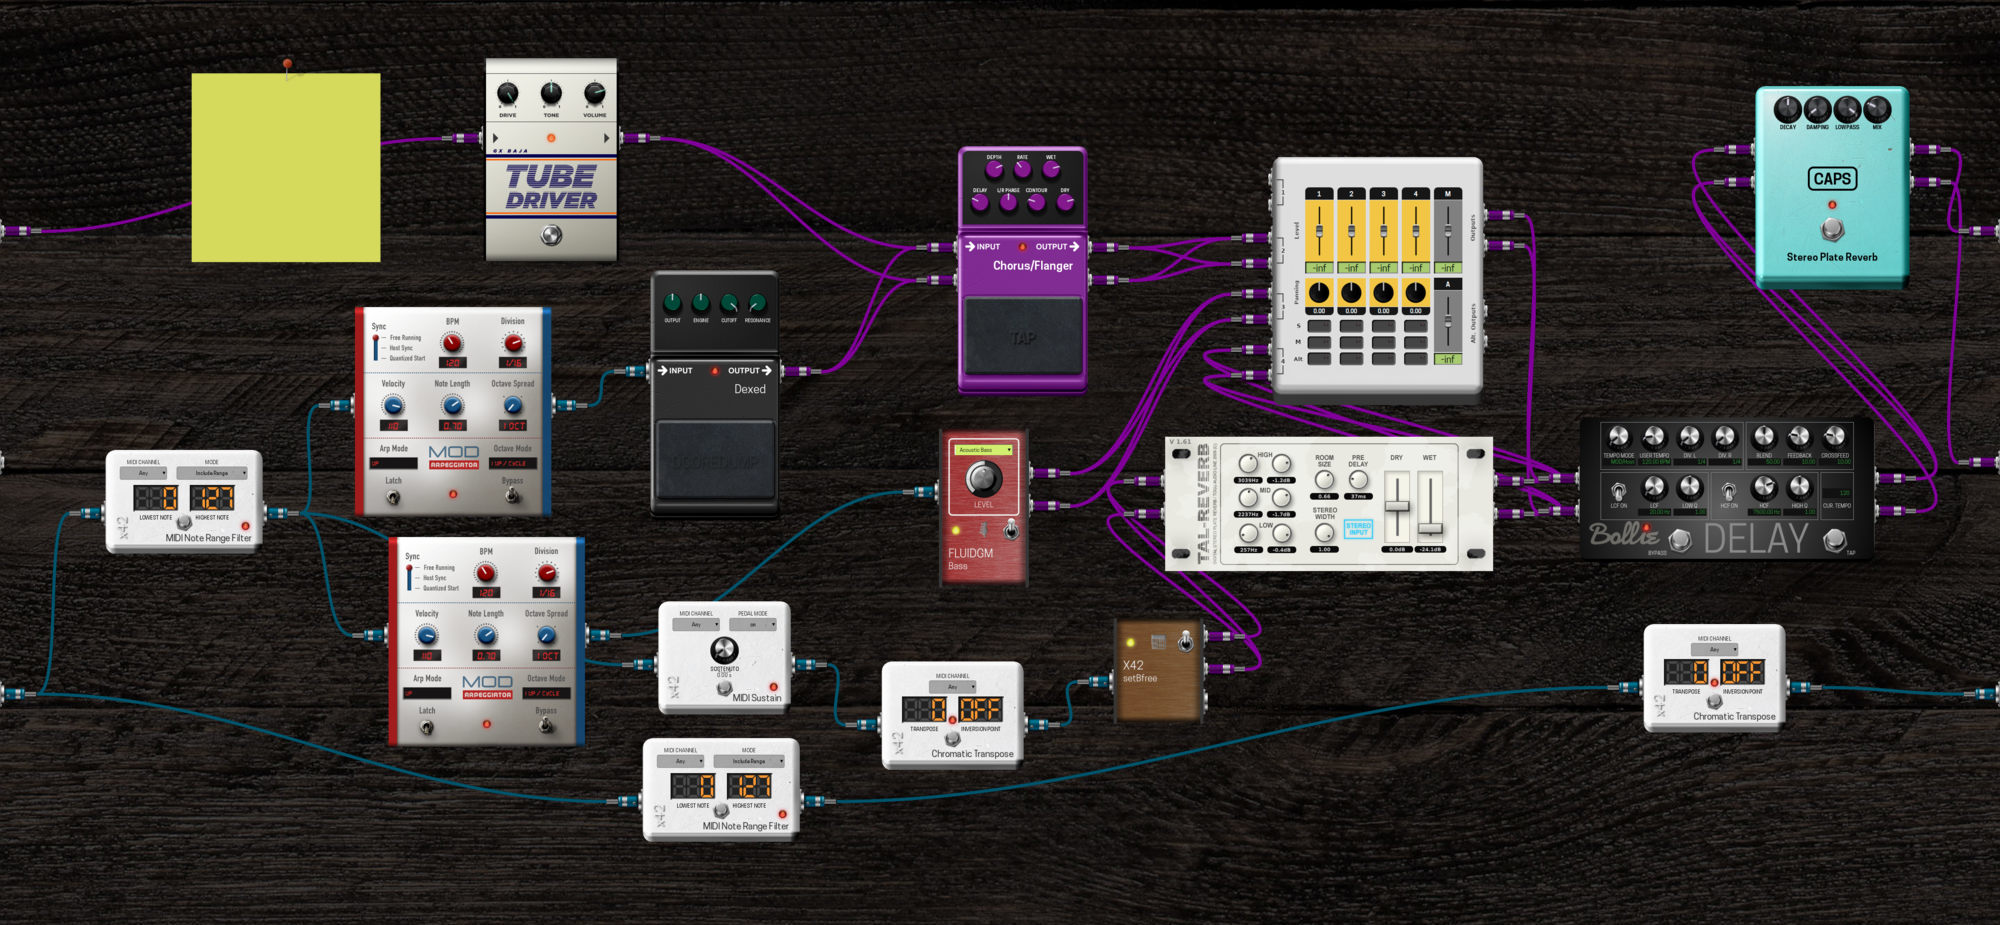
Task: Click the MIDI Sustain footswitch
Action: [x=724, y=688]
